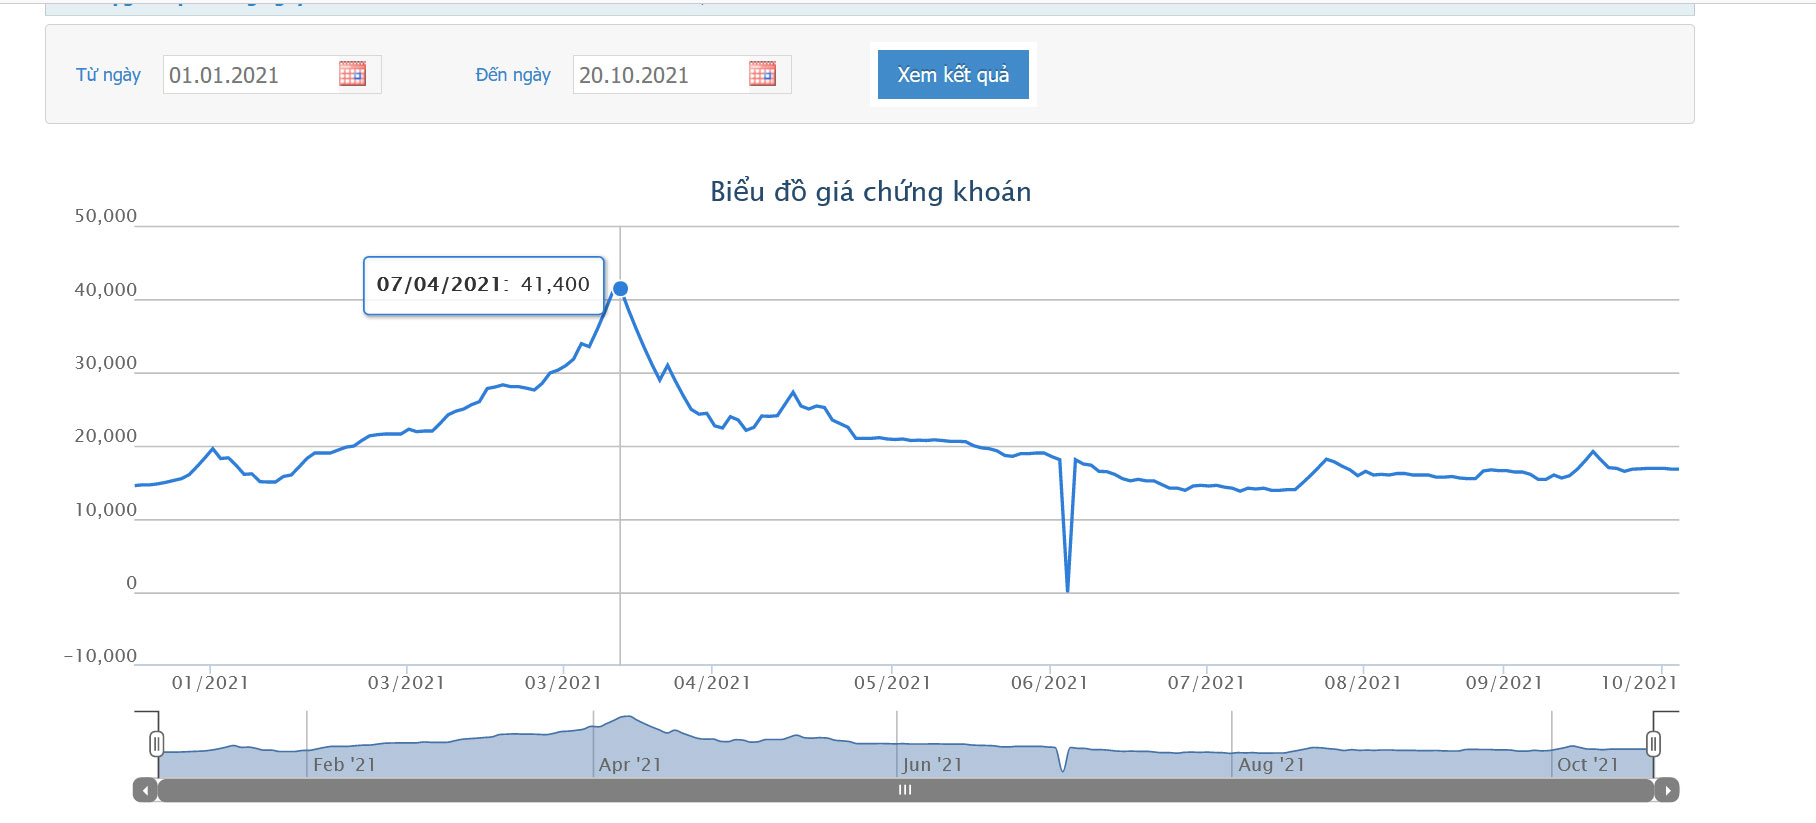Click the left range handle of the navigator

point(157,744)
